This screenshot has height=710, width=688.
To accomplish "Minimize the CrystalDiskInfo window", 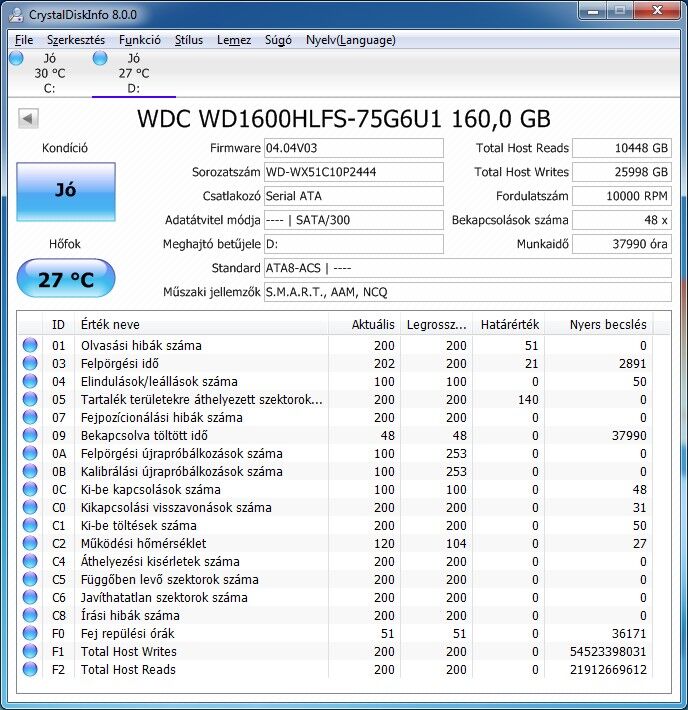I will (593, 11).
